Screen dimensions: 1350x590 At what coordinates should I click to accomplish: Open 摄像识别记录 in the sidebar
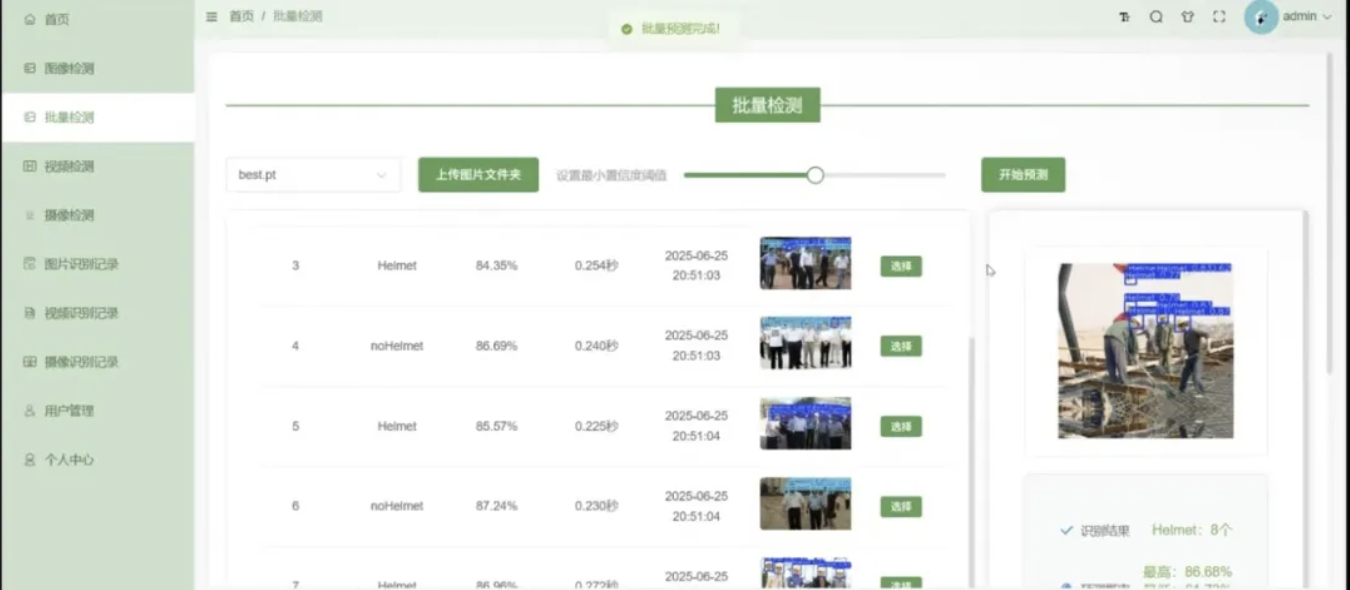click(x=97, y=362)
